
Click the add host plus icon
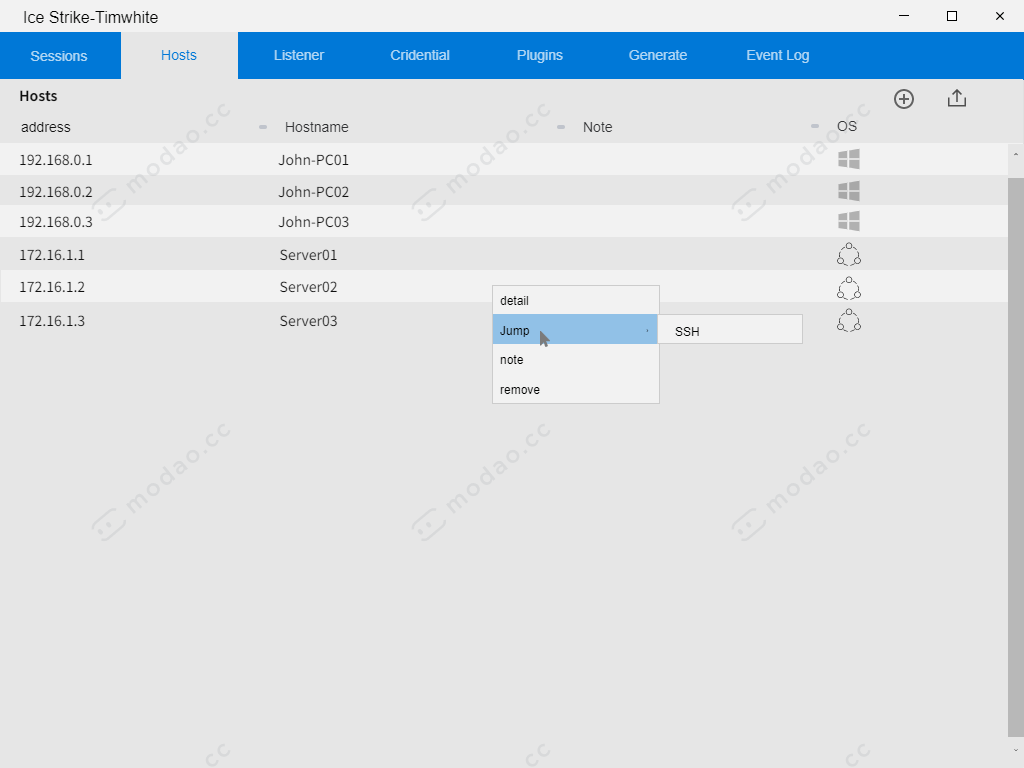pyautogui.click(x=903, y=98)
